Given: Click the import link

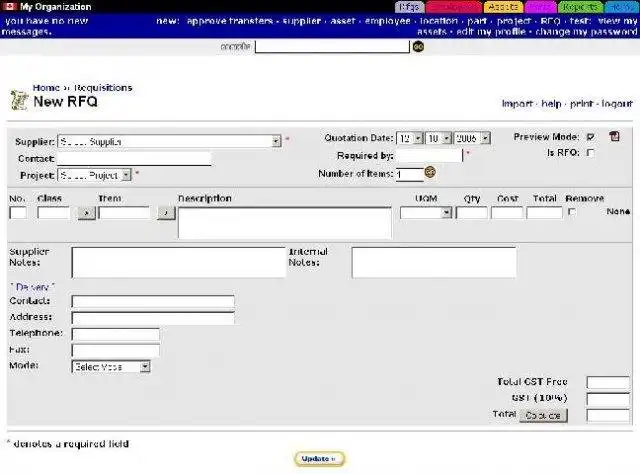Looking at the screenshot, I should [x=517, y=104].
